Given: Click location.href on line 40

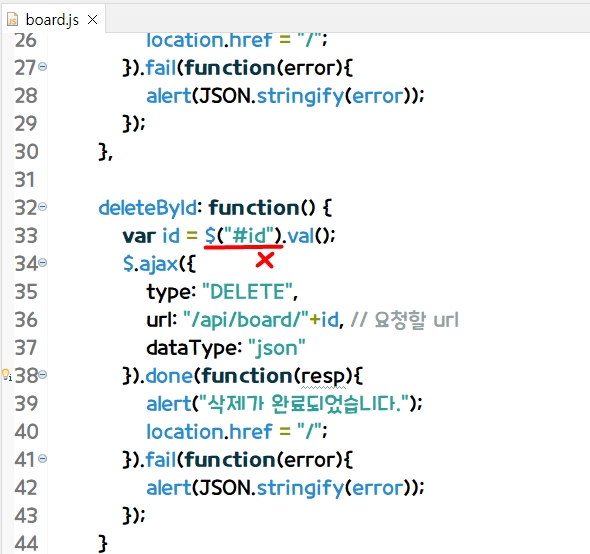Looking at the screenshot, I should 209,432.
